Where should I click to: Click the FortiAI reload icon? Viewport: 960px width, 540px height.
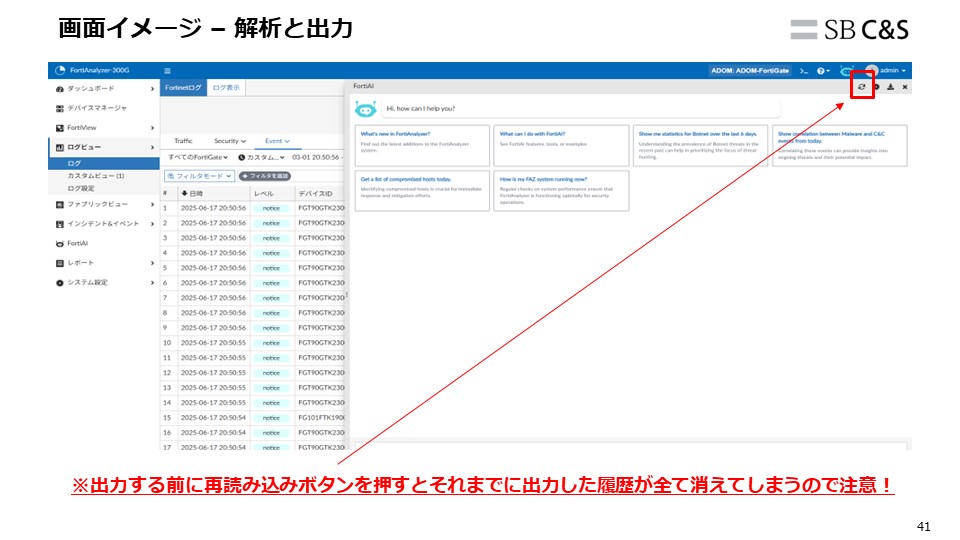click(862, 88)
